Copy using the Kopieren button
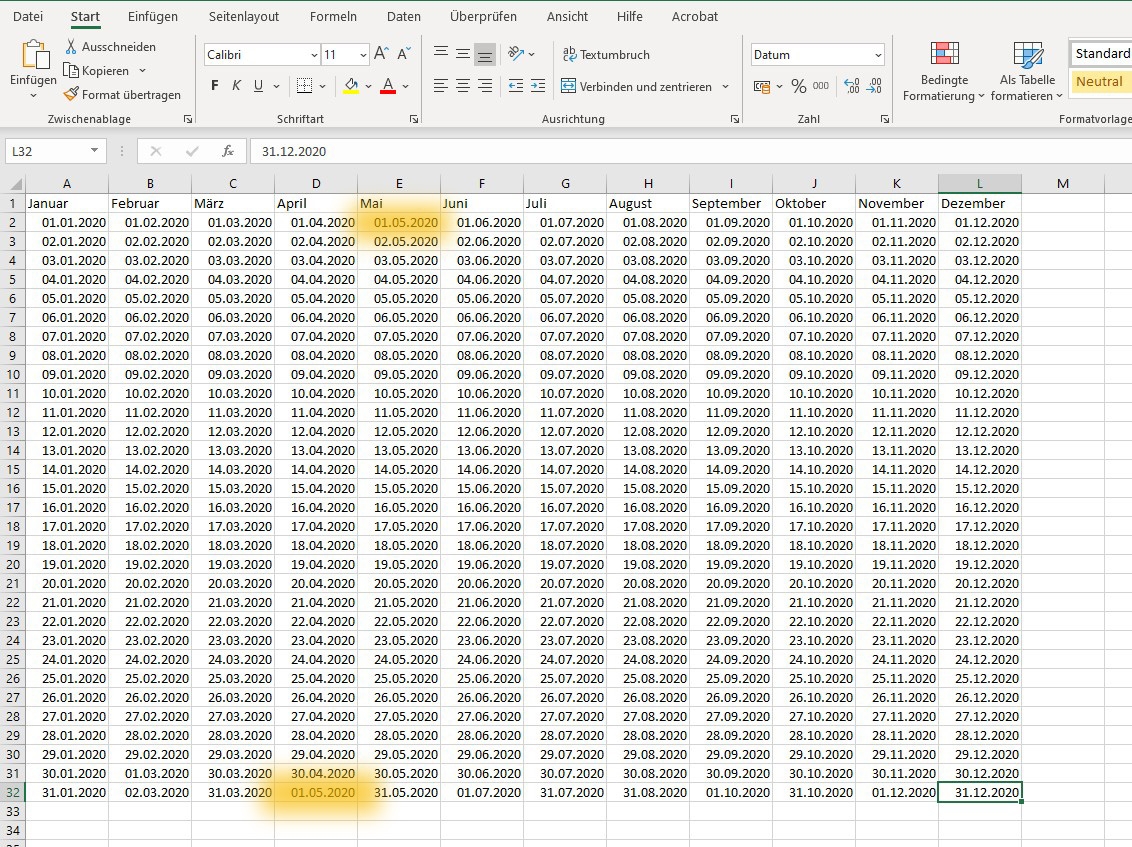 [x=97, y=70]
